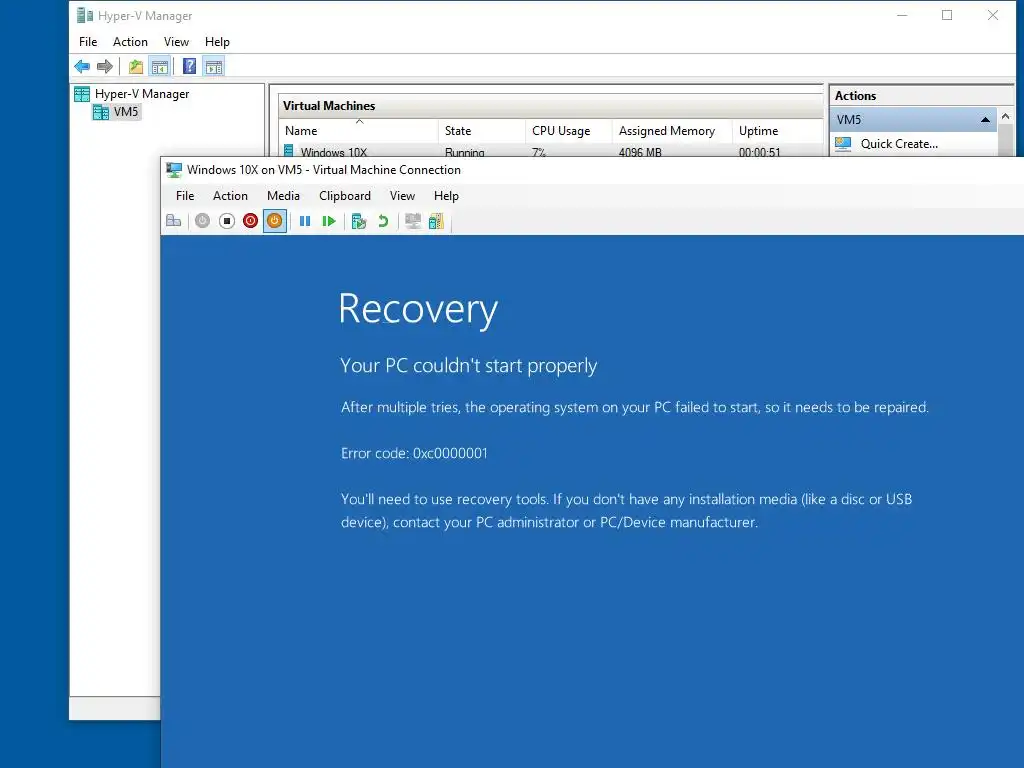
Task: Minimize the Hyper-V Manager window
Action: [902, 15]
